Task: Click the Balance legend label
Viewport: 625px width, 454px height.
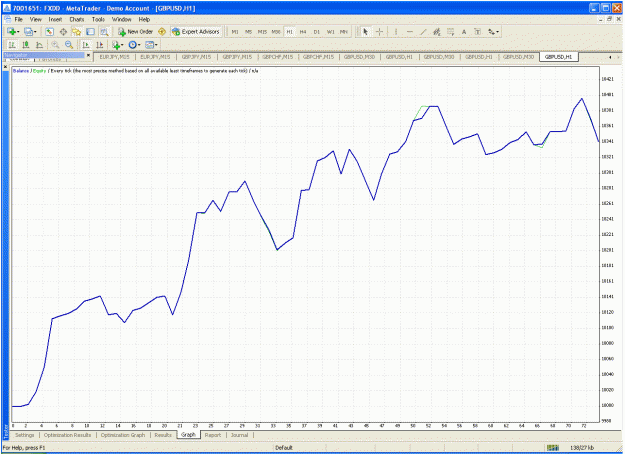Action: (x=21, y=71)
